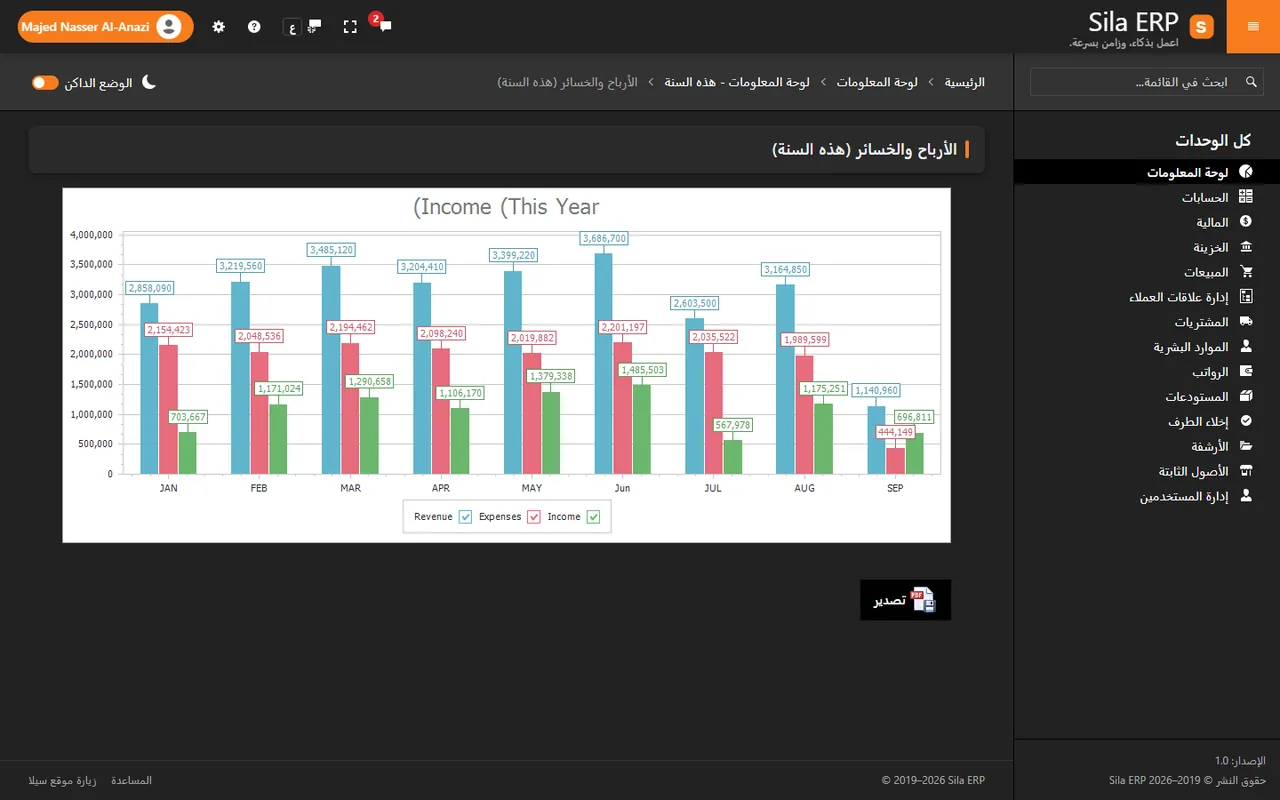Uncheck the Income legend checkbox
Screen dimensions: 1280x800
pos(594,517)
